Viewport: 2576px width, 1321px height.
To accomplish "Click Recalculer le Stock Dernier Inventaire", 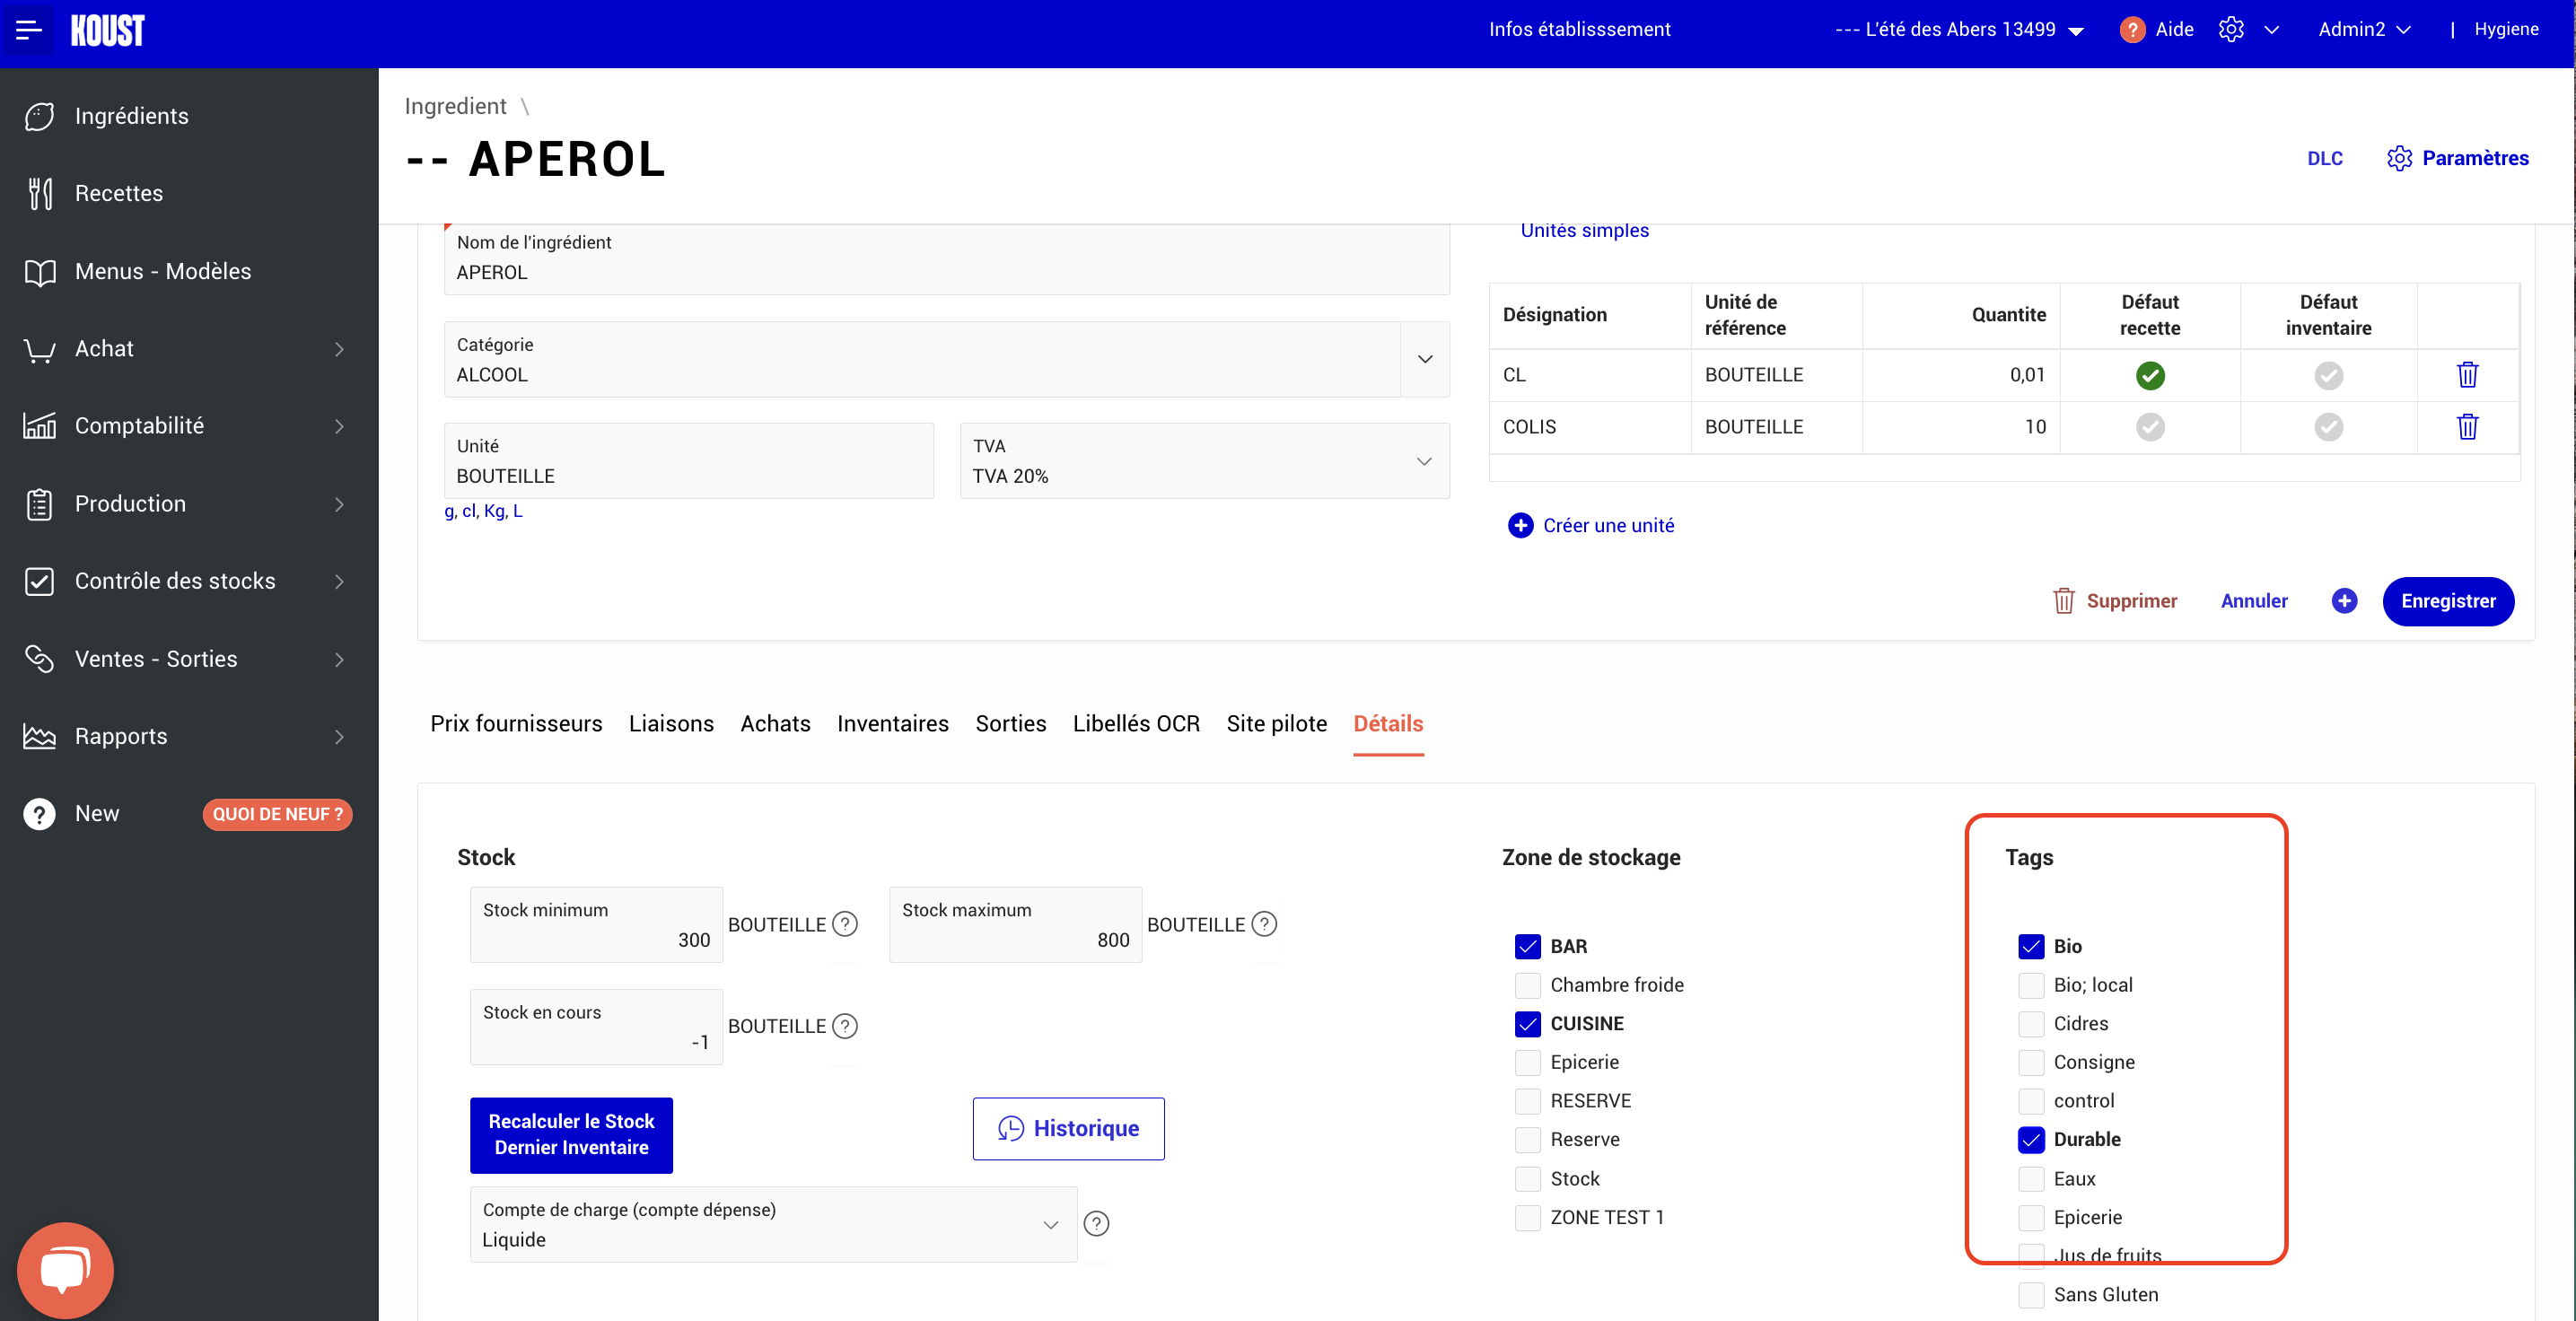I will click(571, 1135).
